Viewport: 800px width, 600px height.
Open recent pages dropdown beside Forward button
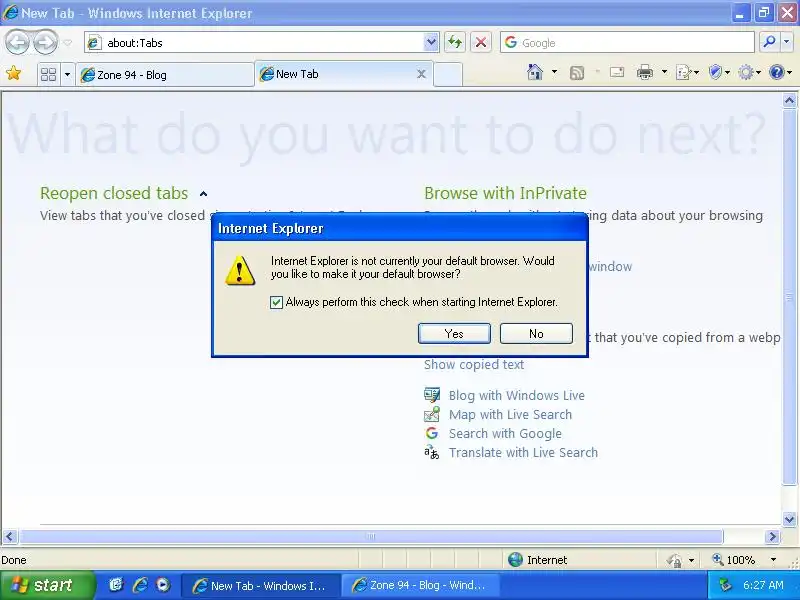(68, 43)
